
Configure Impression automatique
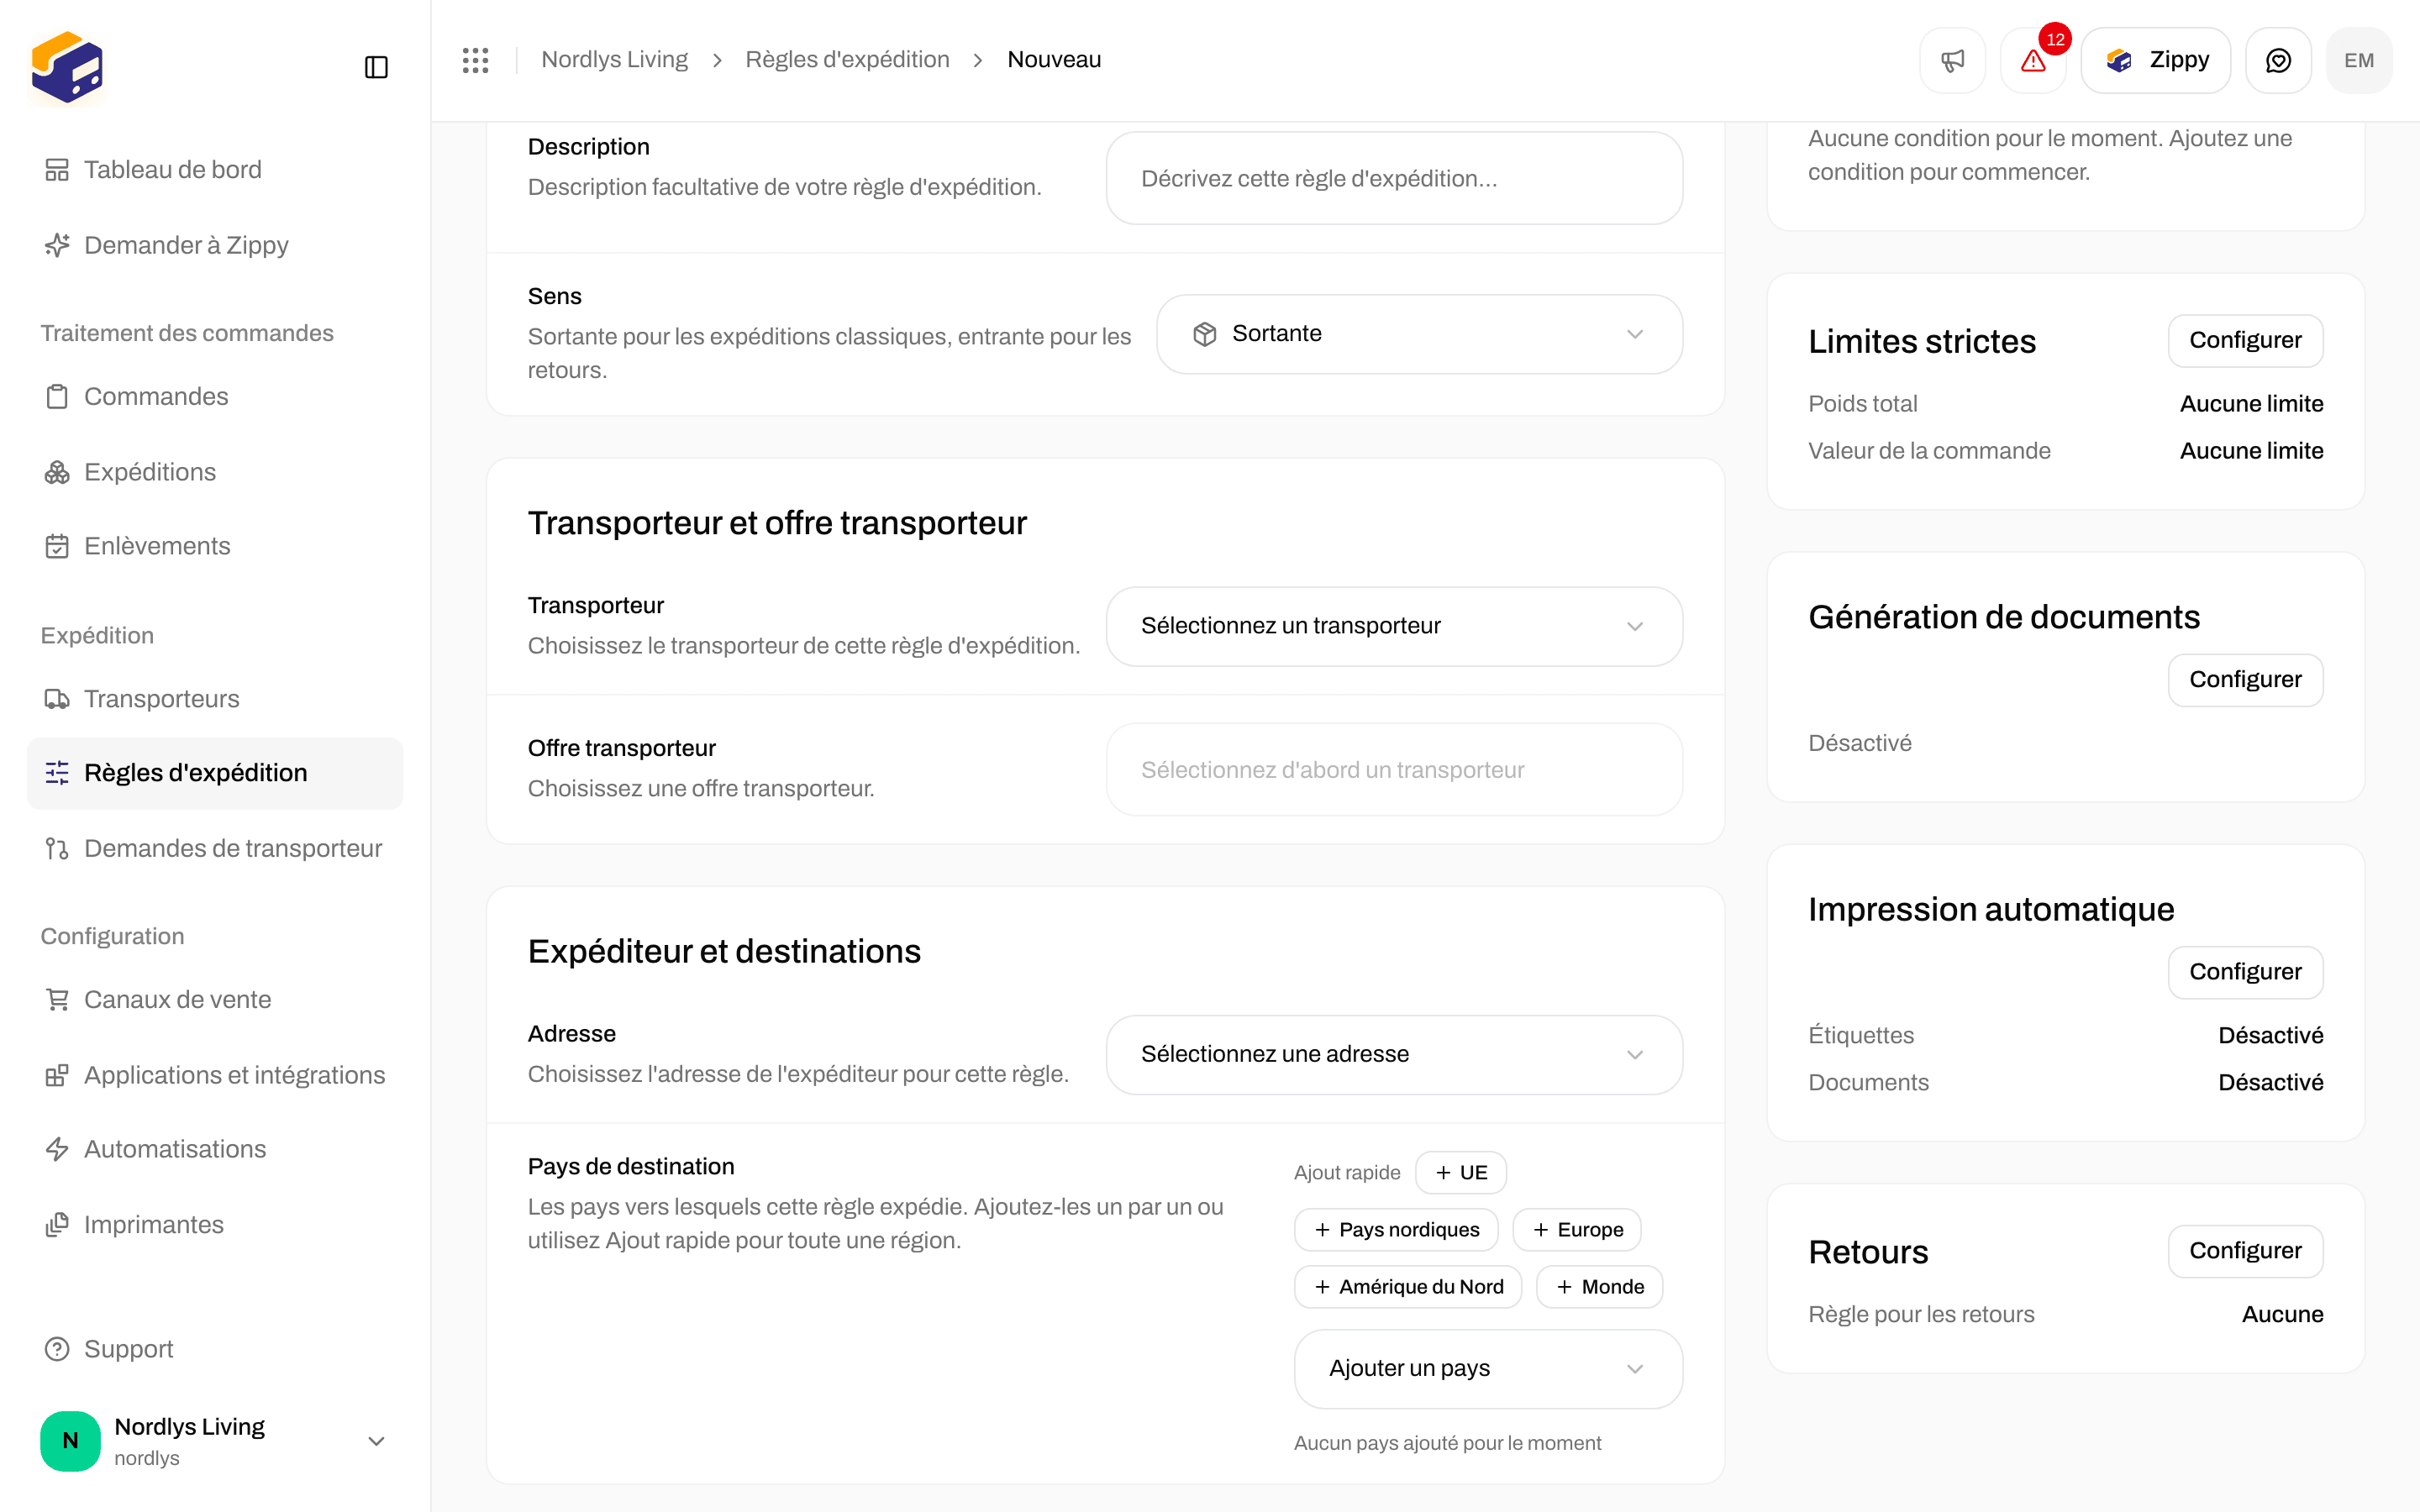(2245, 972)
